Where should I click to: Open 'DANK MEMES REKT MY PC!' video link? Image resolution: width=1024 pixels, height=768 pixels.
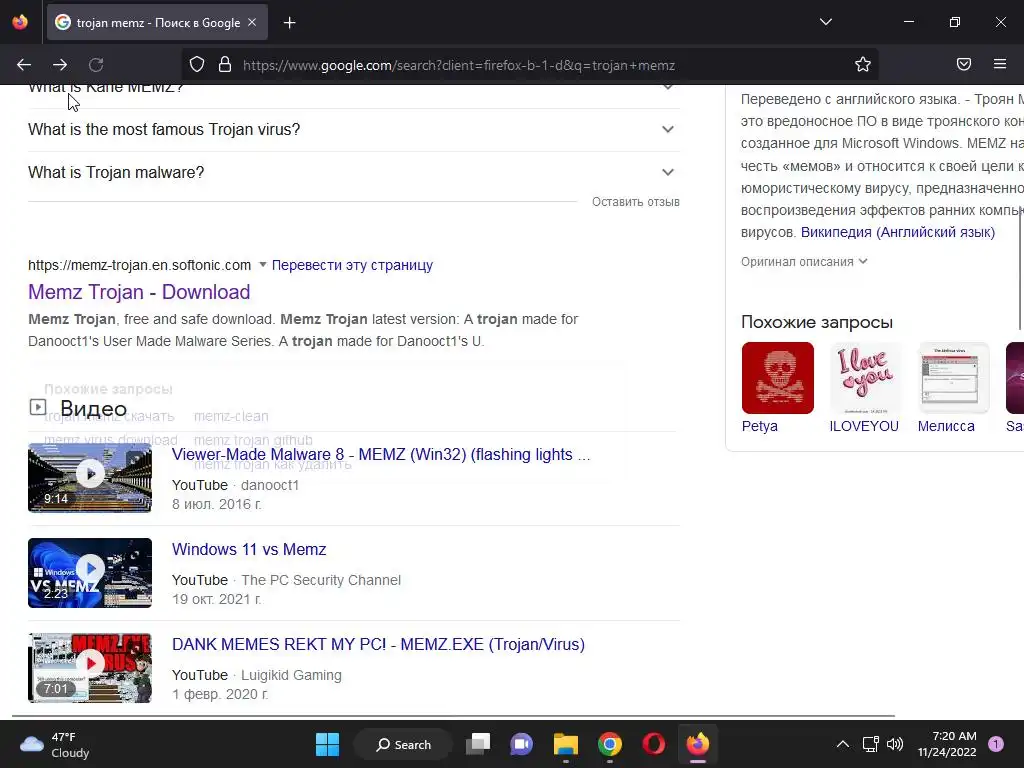click(x=378, y=644)
